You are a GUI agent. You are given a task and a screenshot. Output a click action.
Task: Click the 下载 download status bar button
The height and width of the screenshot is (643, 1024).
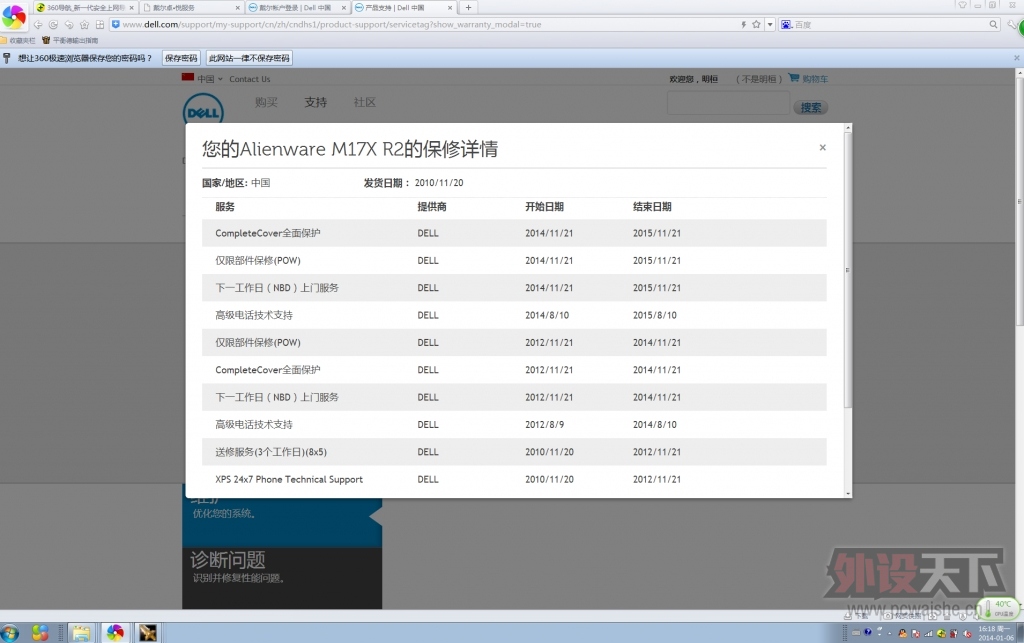856,616
